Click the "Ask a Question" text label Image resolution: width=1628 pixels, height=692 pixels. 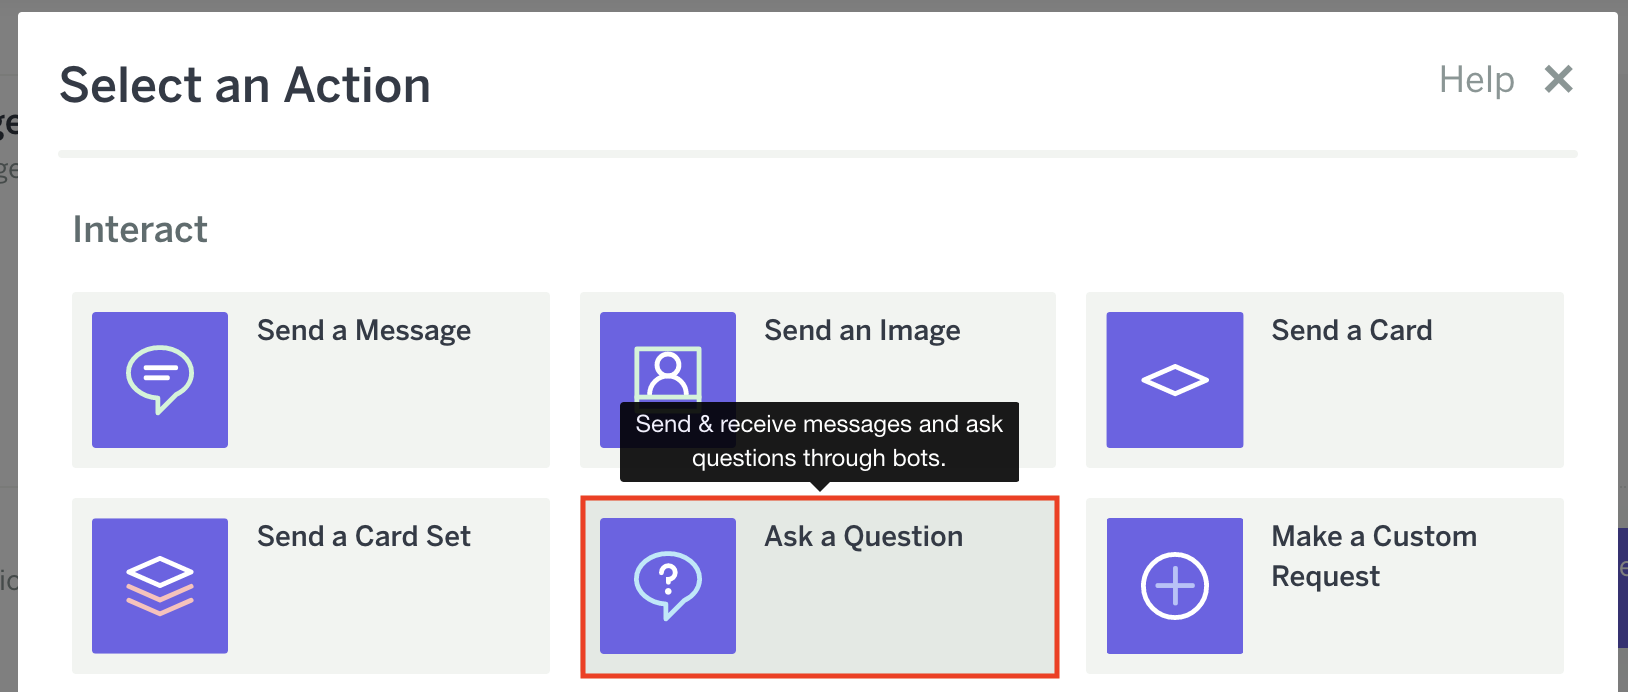coord(863,537)
